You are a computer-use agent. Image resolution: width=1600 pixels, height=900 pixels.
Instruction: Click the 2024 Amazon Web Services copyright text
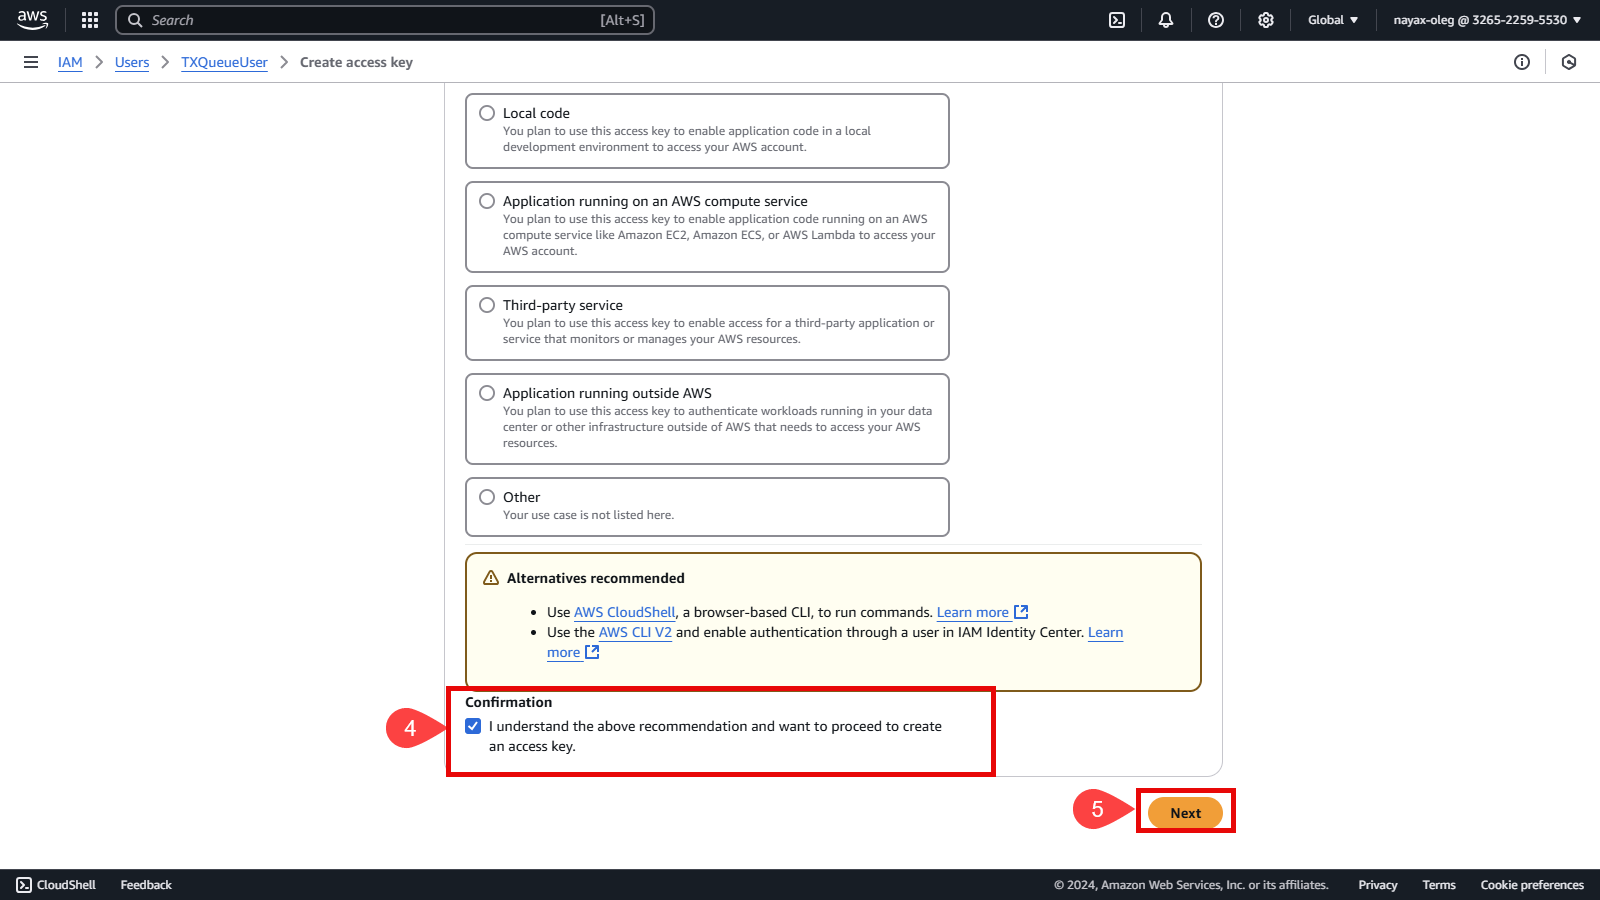[x=1191, y=885]
